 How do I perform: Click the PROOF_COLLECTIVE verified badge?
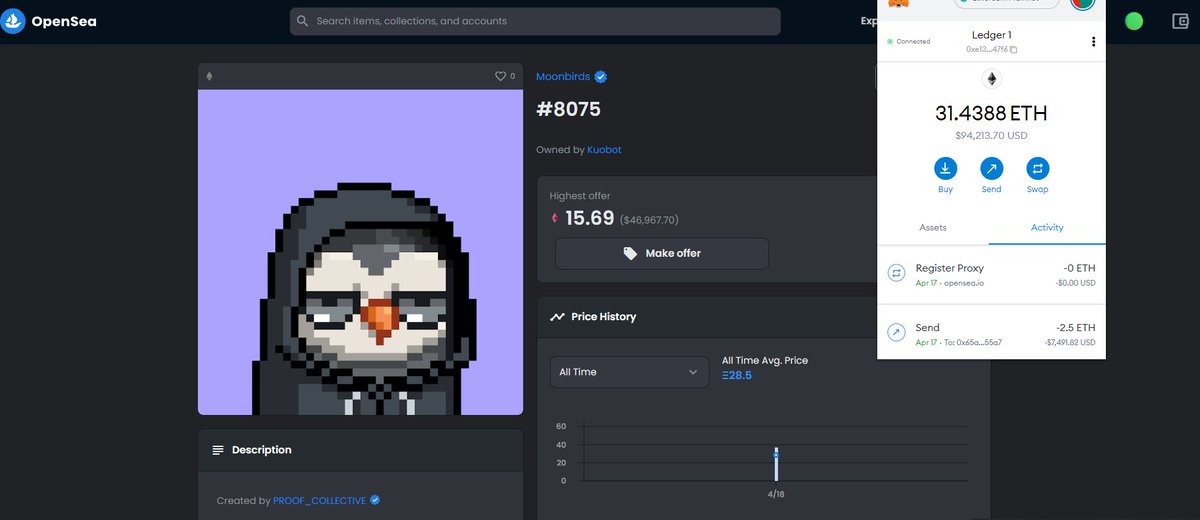(375, 500)
